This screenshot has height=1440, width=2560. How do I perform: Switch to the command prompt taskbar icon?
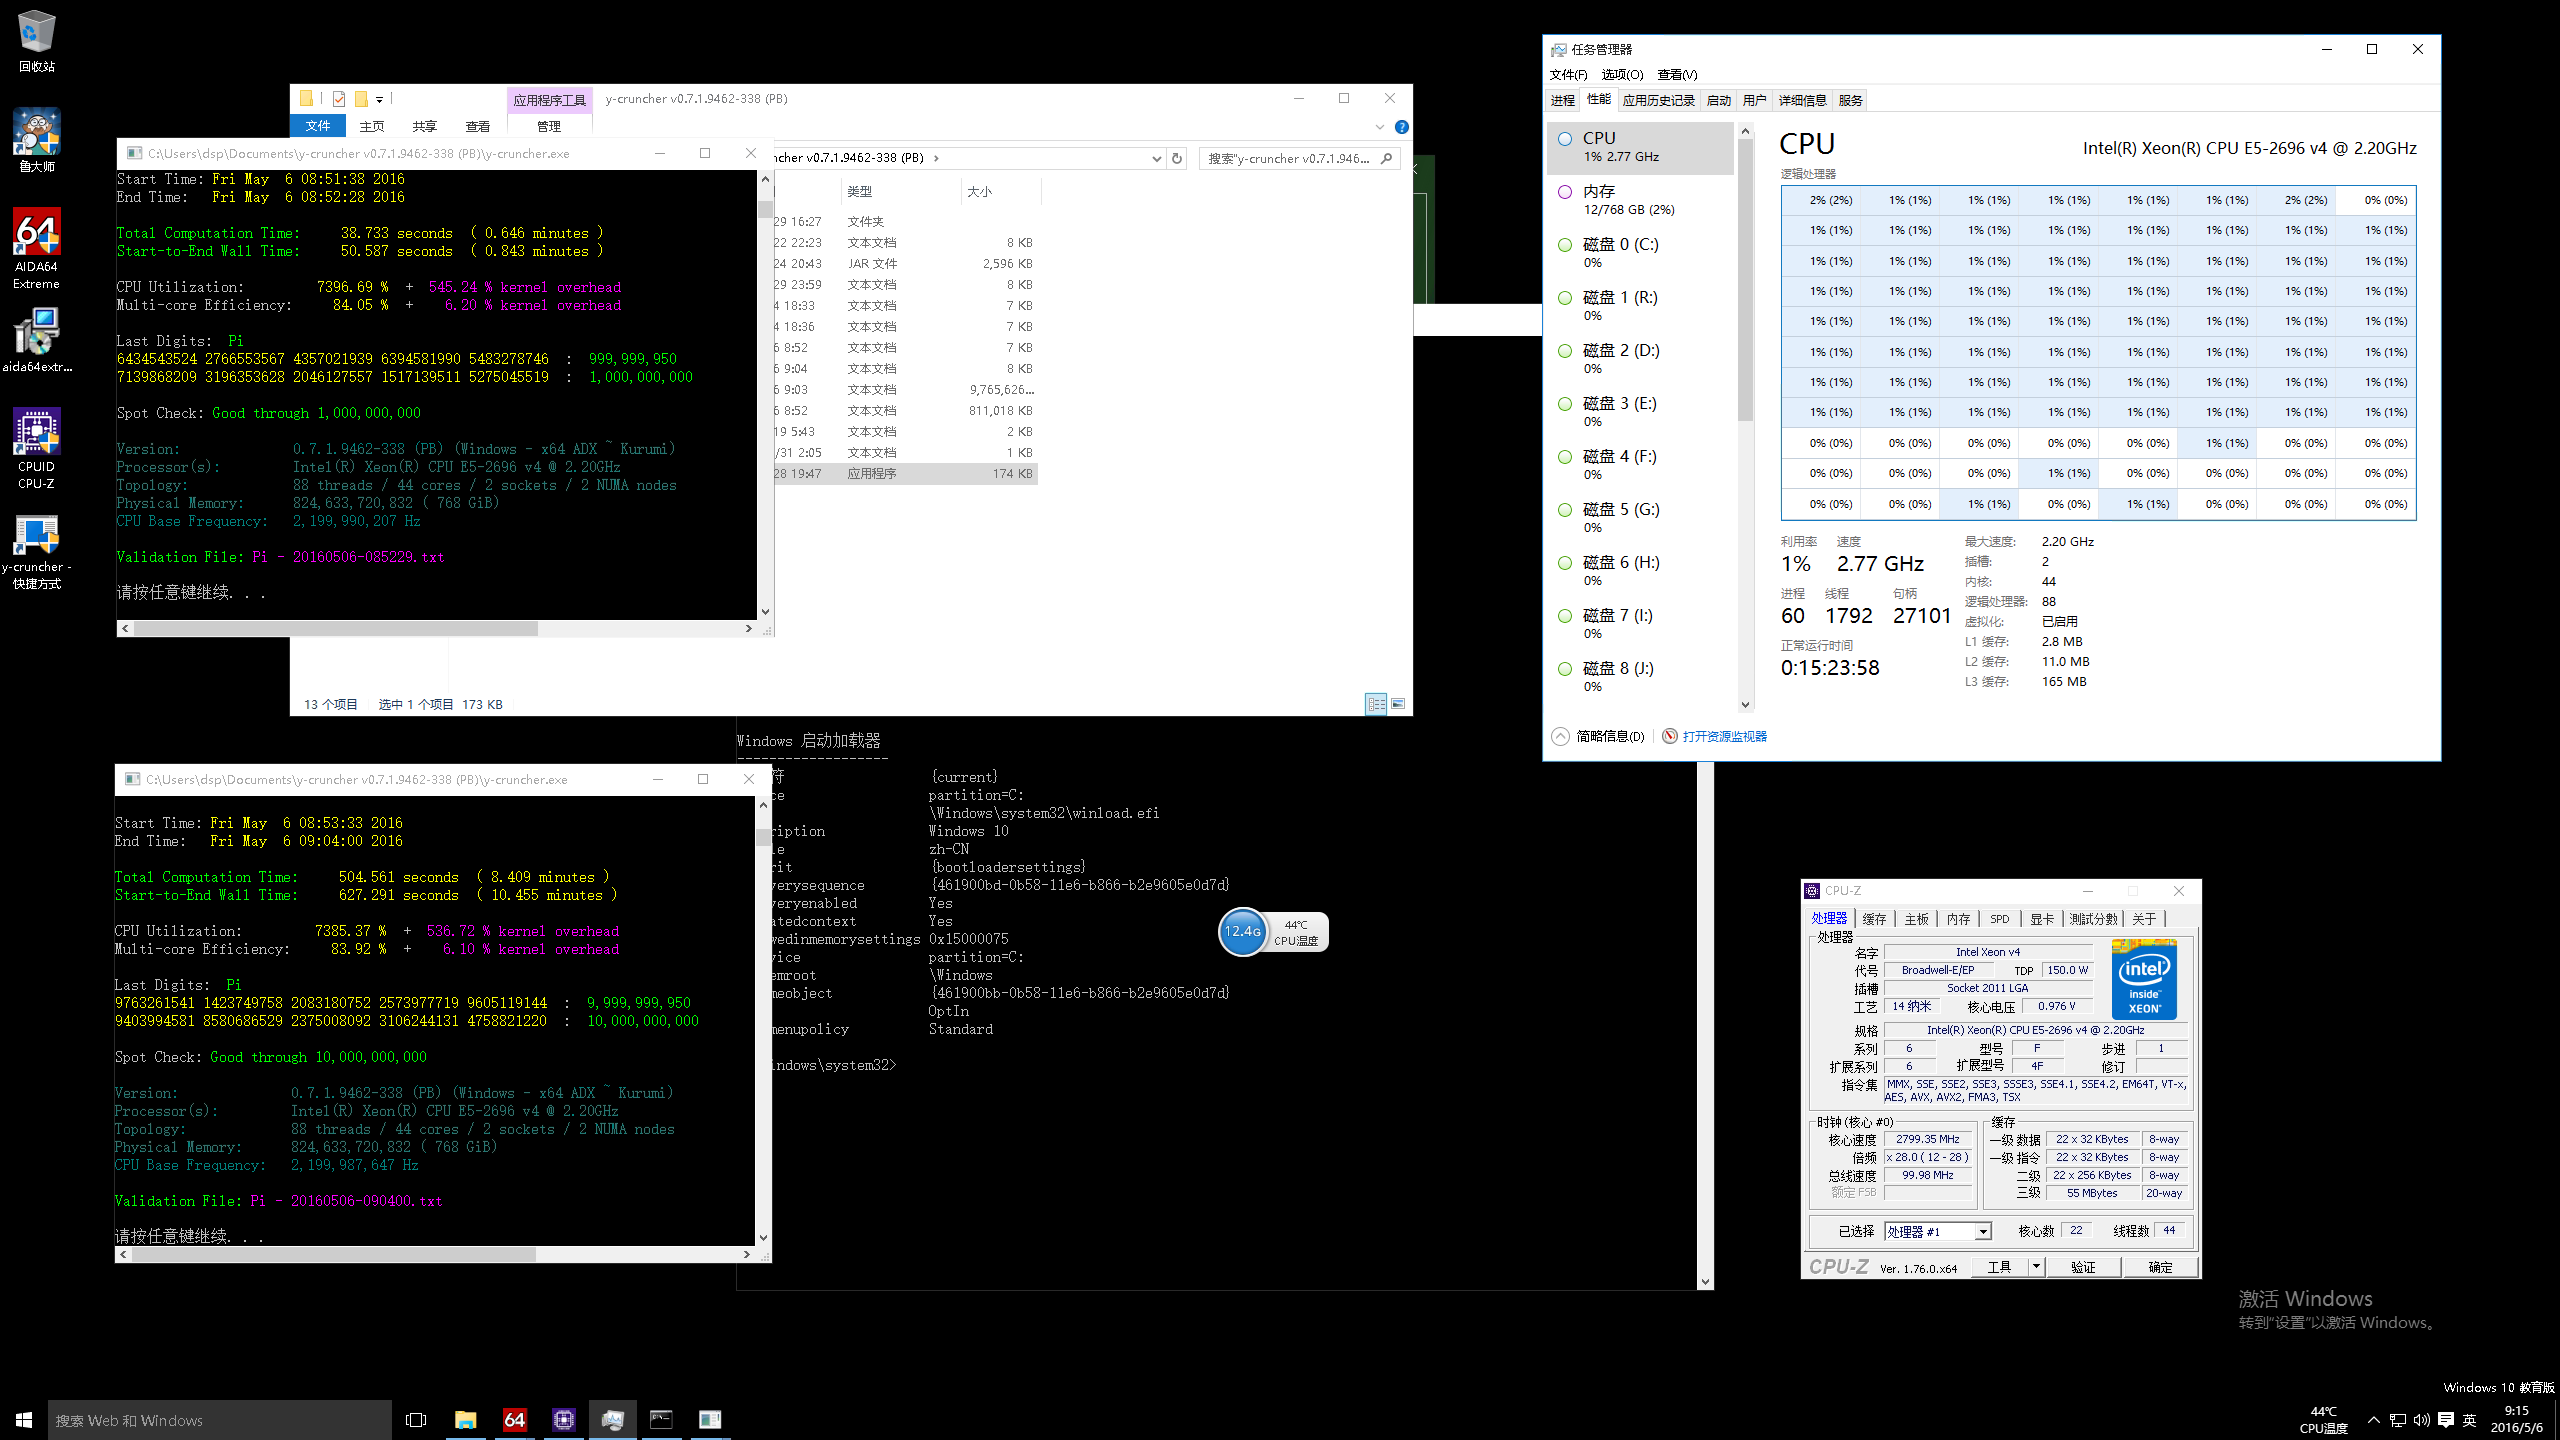pyautogui.click(x=661, y=1419)
